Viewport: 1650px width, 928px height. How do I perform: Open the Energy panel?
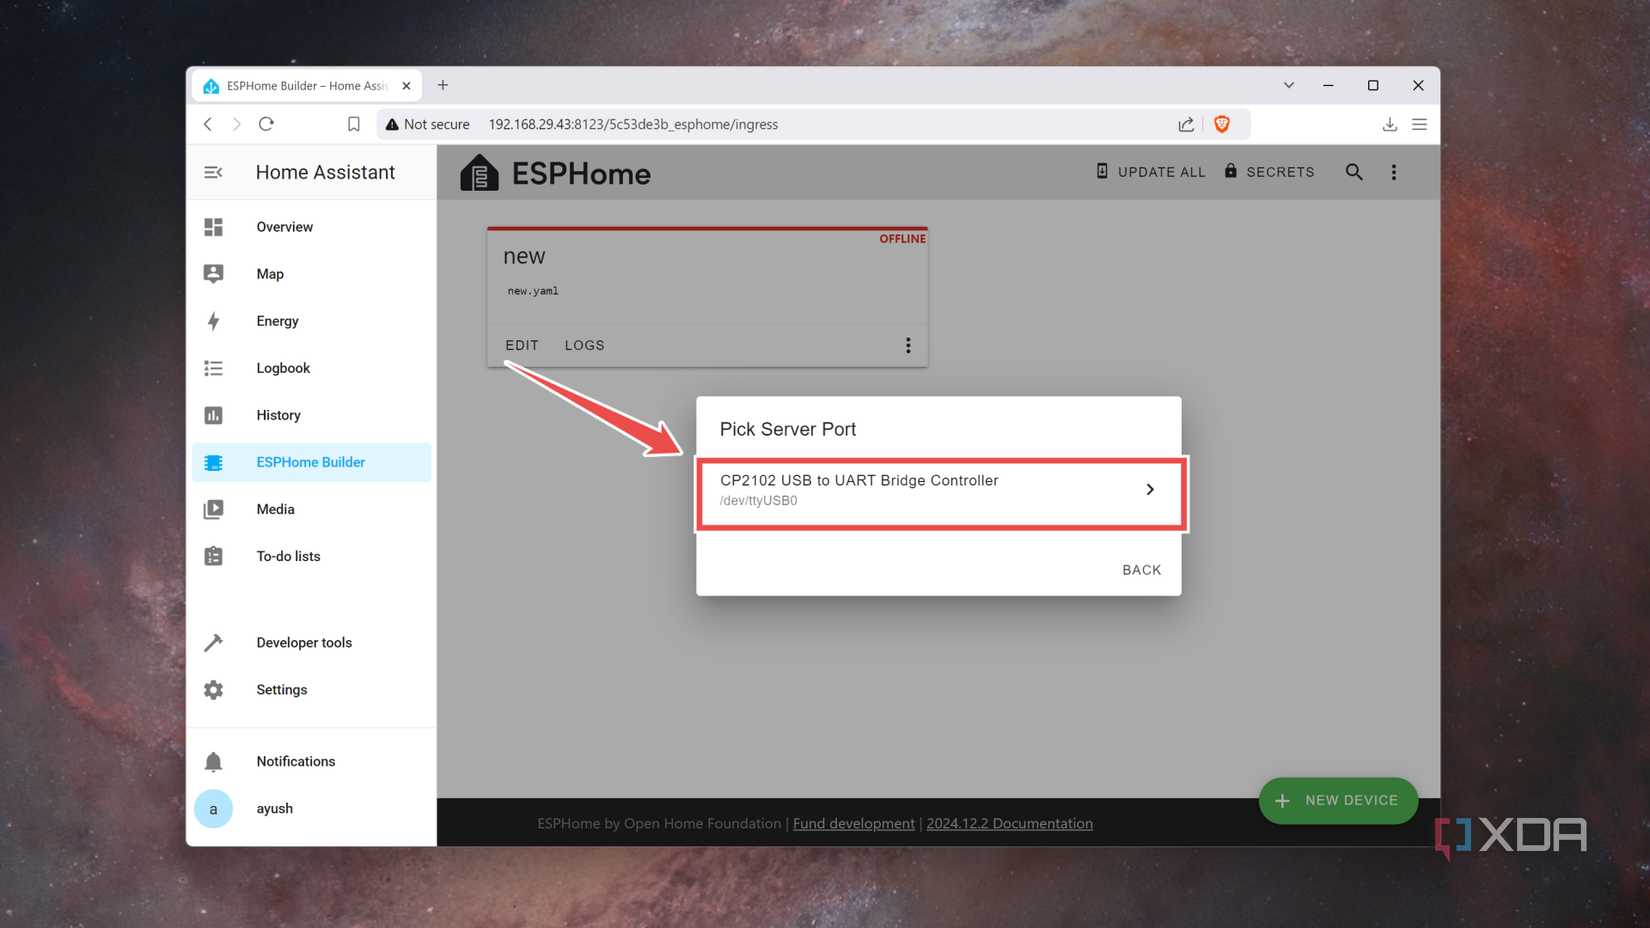[x=276, y=320]
